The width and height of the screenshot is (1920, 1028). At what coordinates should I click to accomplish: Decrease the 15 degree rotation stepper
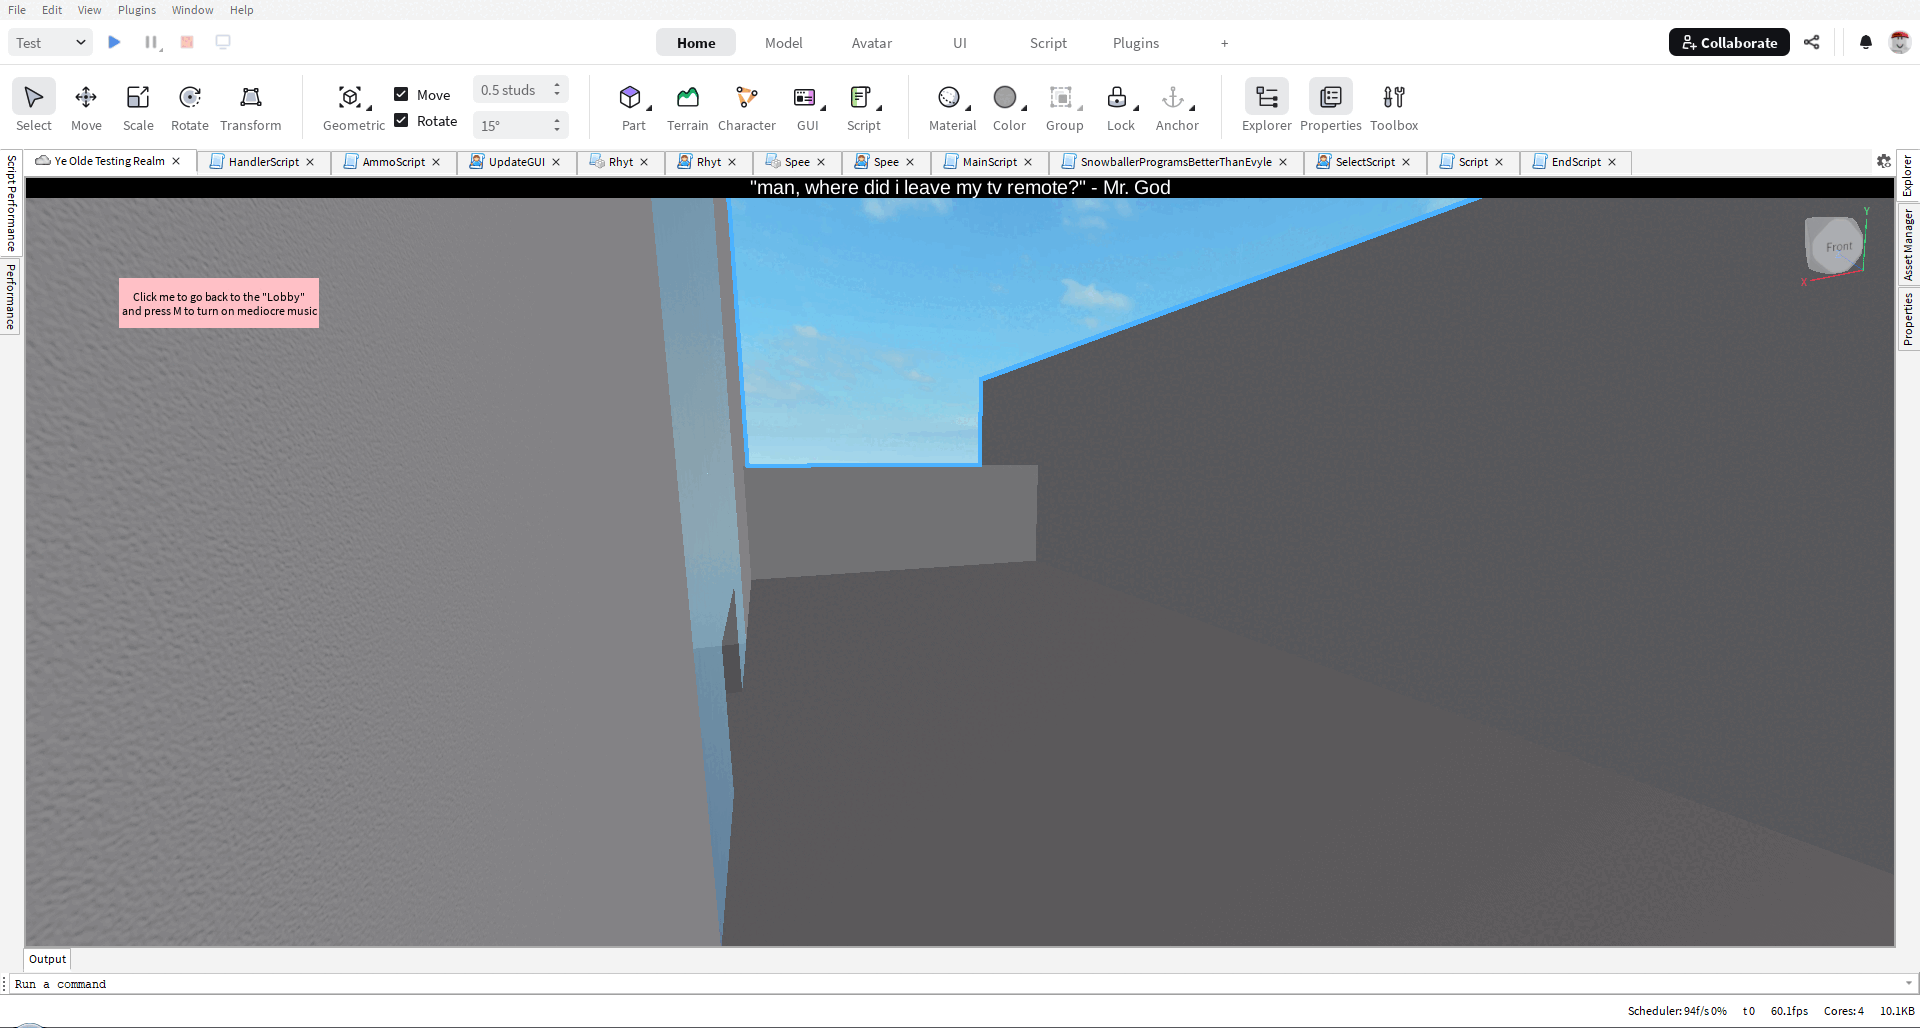pos(557,130)
